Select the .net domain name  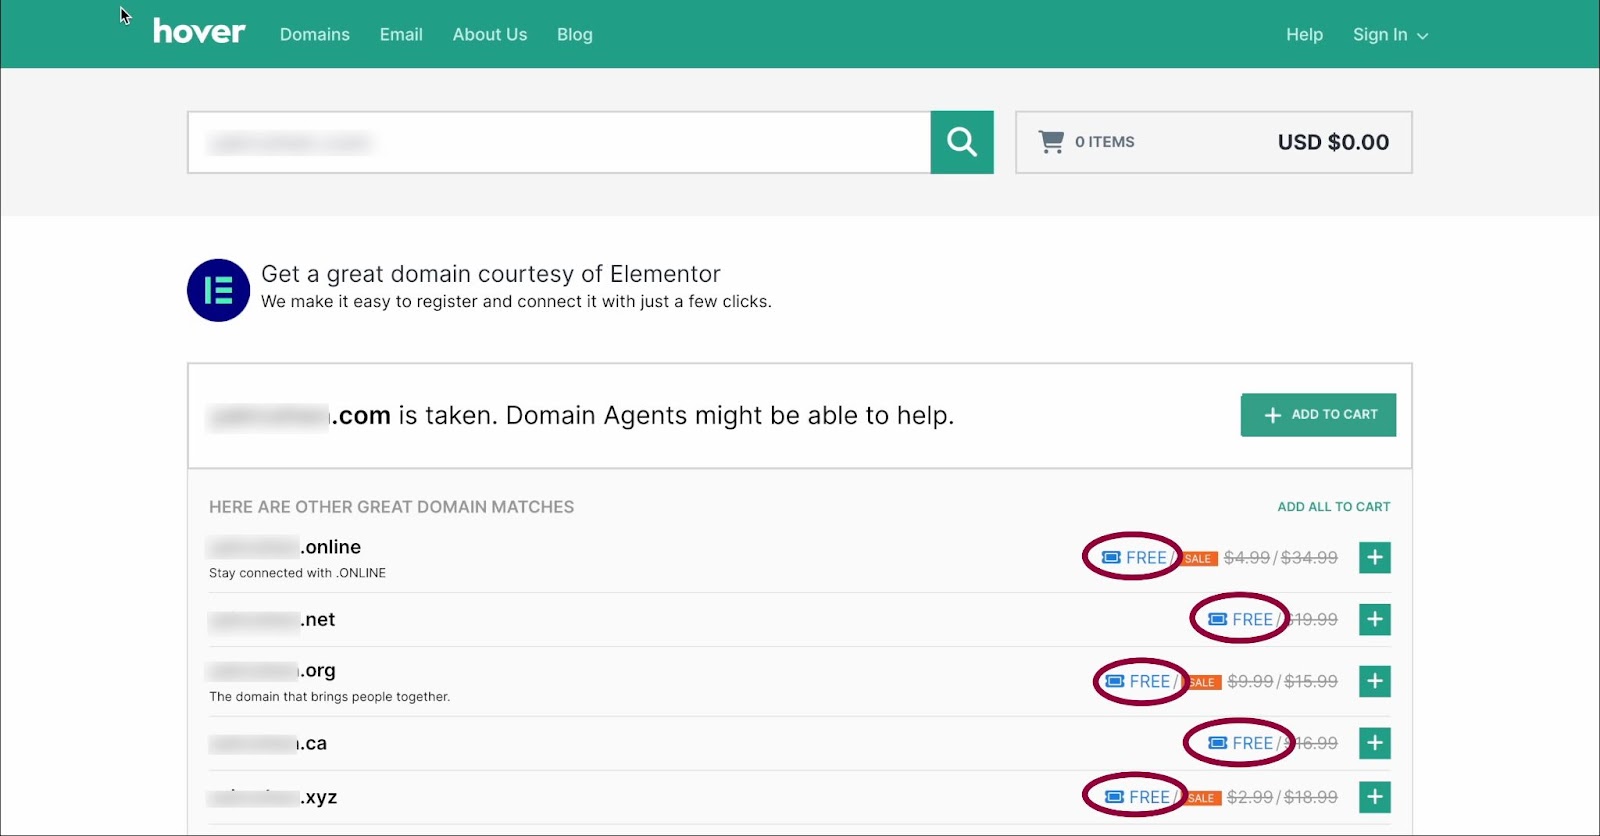tap(272, 620)
